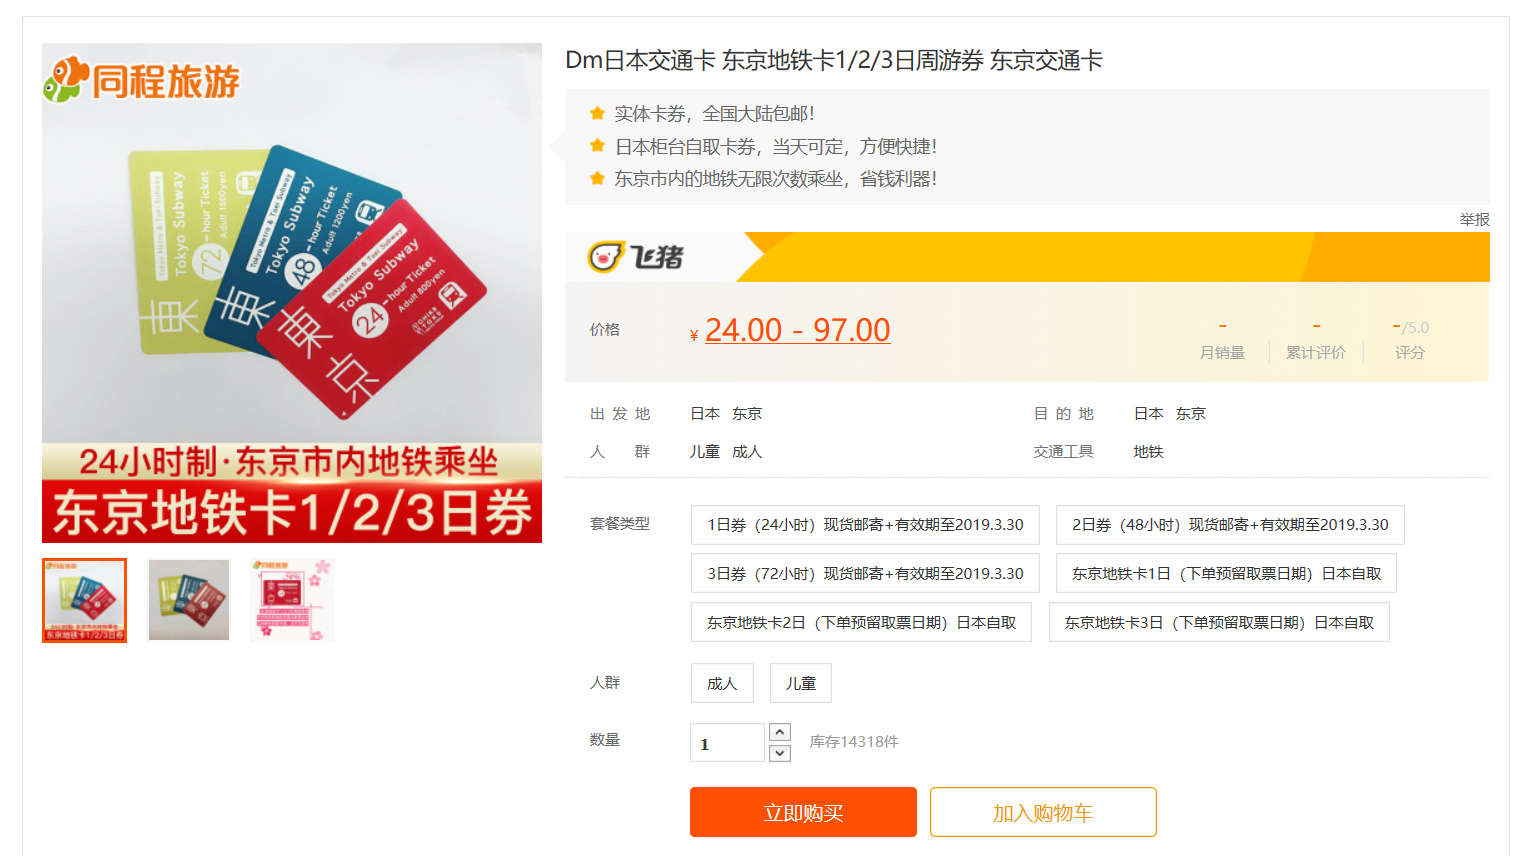Decrease quantity with the down arrow
The height and width of the screenshot is (856, 1522).
pyautogui.click(x=780, y=753)
